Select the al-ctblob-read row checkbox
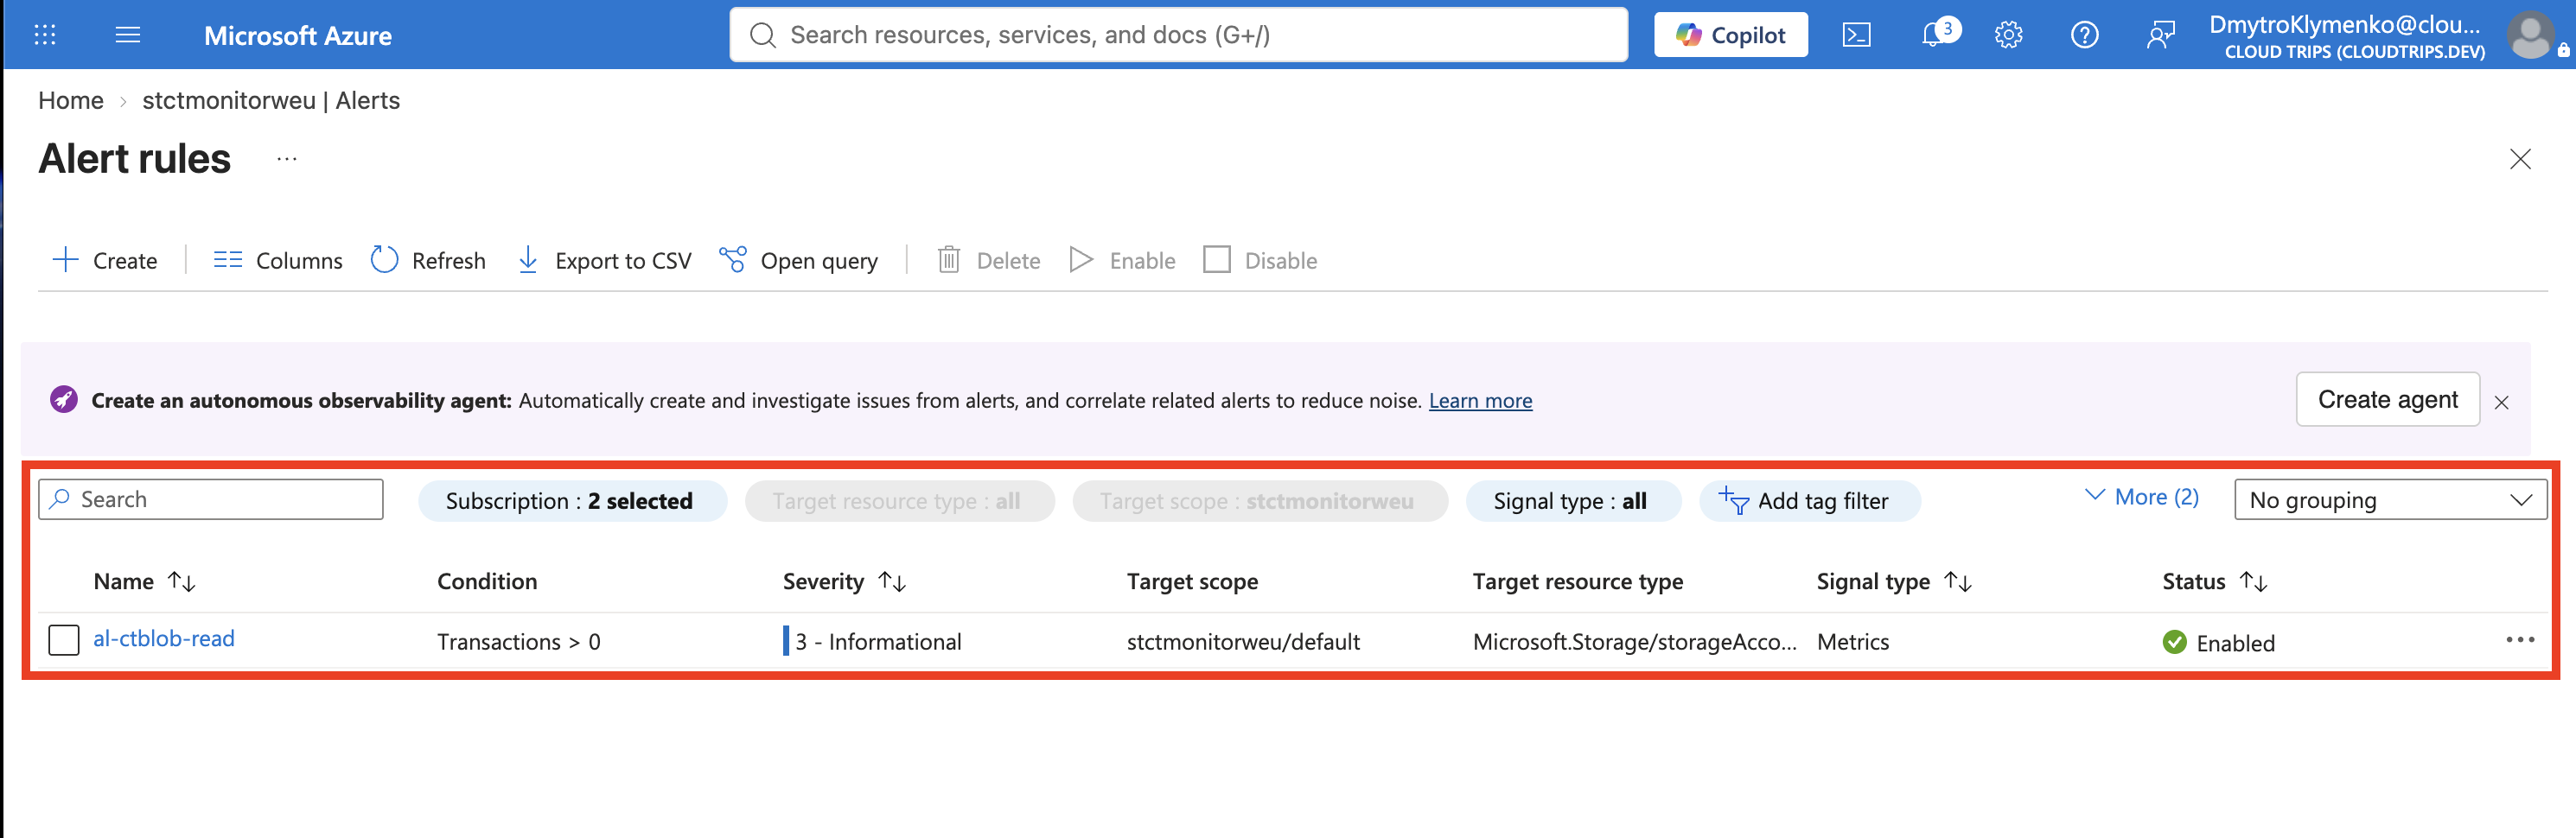Screen dimensions: 2576x838 [64, 640]
